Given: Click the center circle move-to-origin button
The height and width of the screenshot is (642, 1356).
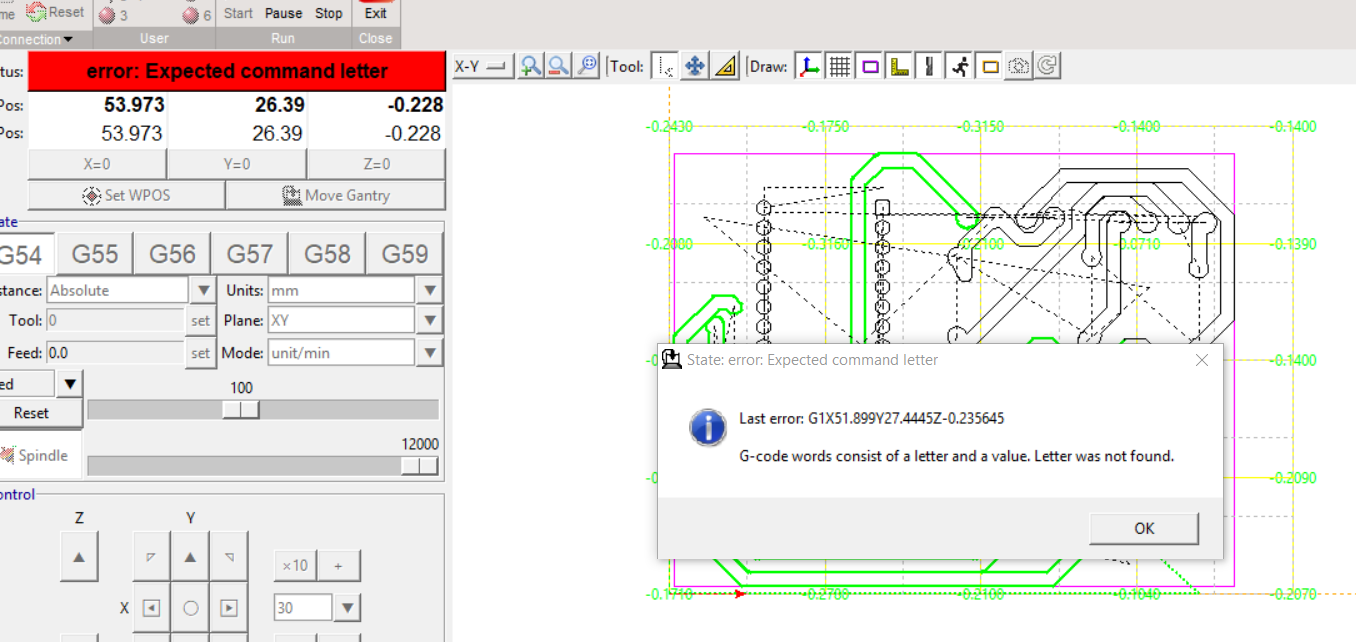Looking at the screenshot, I should (190, 607).
